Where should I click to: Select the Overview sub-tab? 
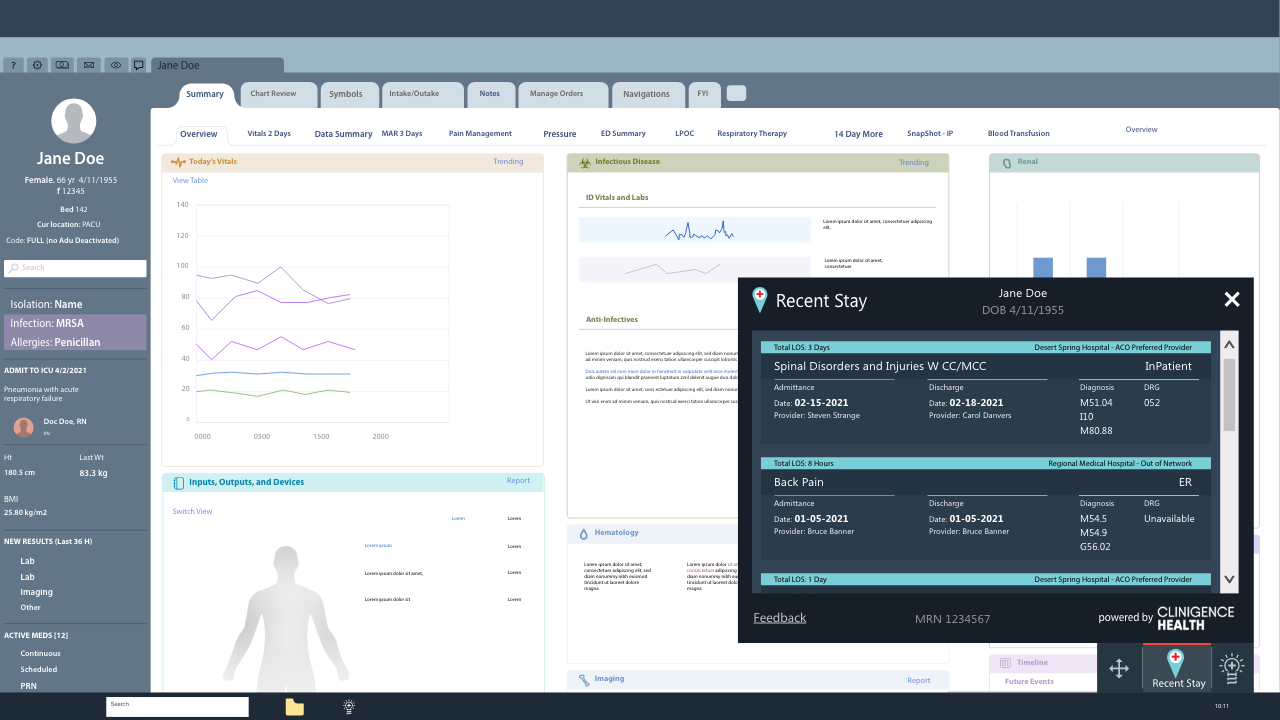pyautogui.click(x=199, y=134)
